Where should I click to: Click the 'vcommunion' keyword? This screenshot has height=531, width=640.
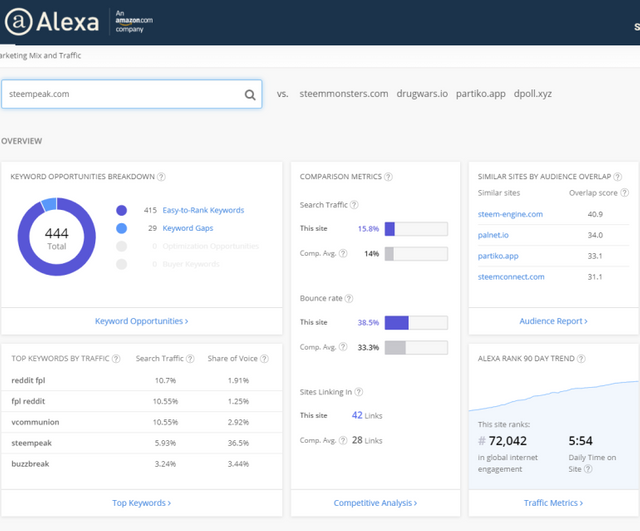[35, 422]
